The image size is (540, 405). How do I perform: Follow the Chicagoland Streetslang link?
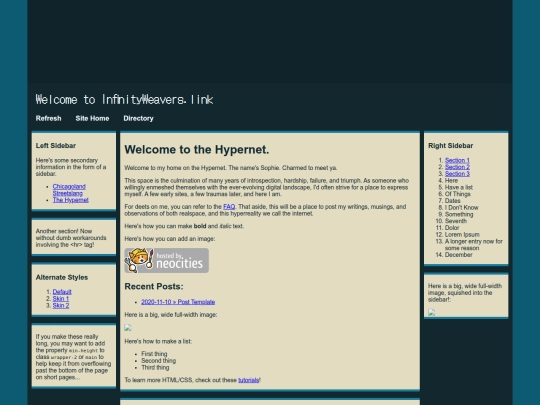click(x=69, y=190)
